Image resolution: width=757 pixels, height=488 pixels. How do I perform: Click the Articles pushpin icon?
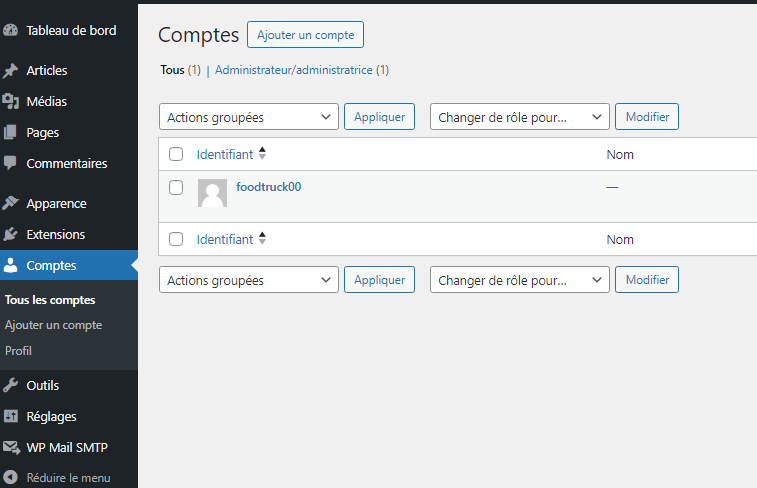tap(11, 71)
